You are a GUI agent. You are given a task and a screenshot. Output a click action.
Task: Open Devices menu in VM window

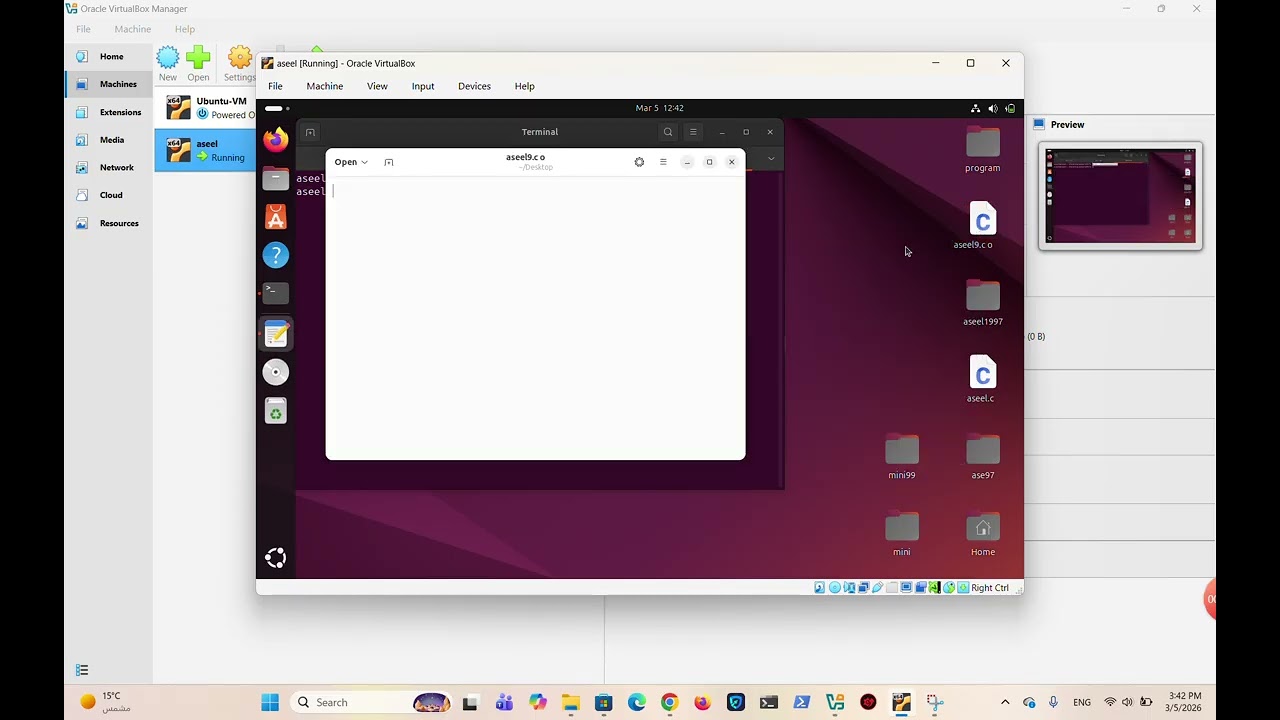[474, 86]
